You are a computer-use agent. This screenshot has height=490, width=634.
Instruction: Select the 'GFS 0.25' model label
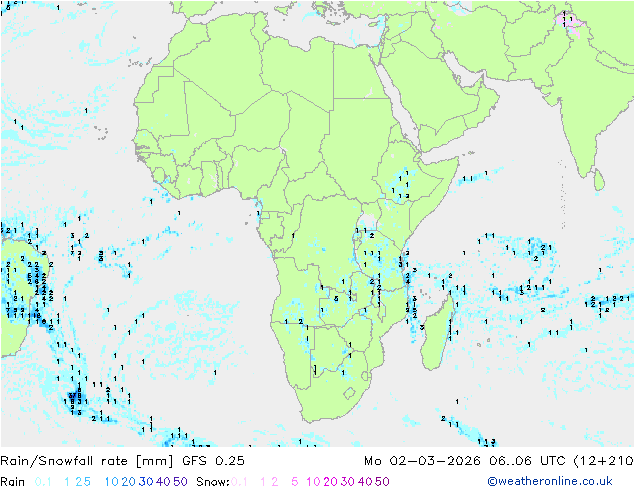coord(213,461)
